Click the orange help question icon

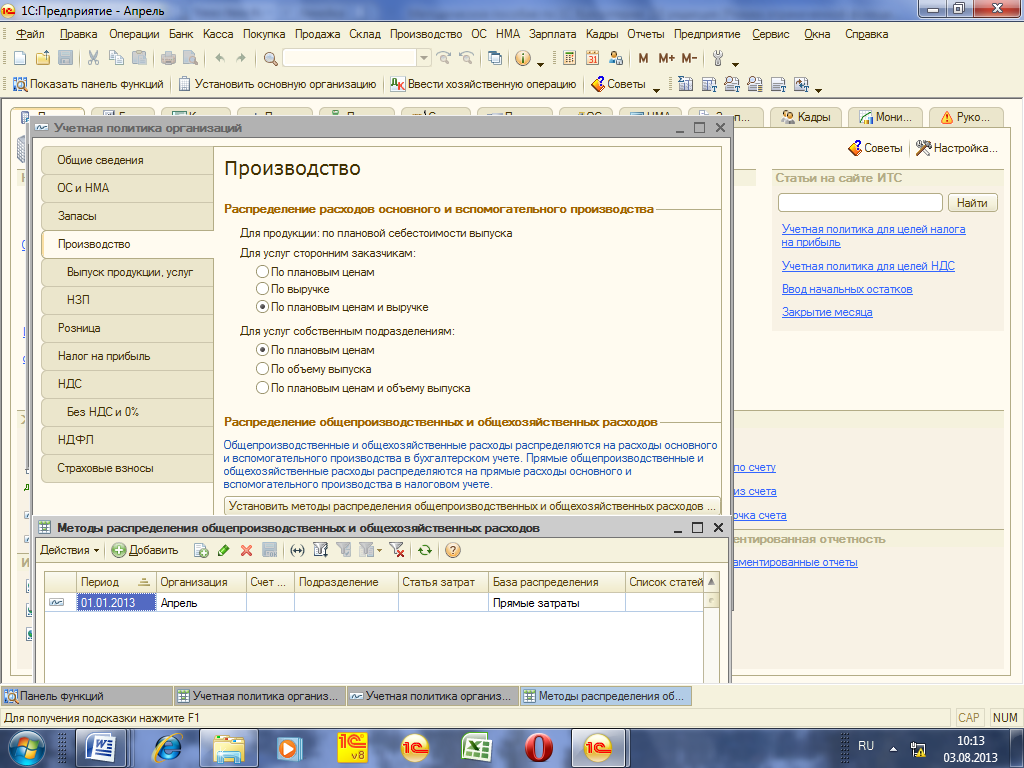point(453,551)
